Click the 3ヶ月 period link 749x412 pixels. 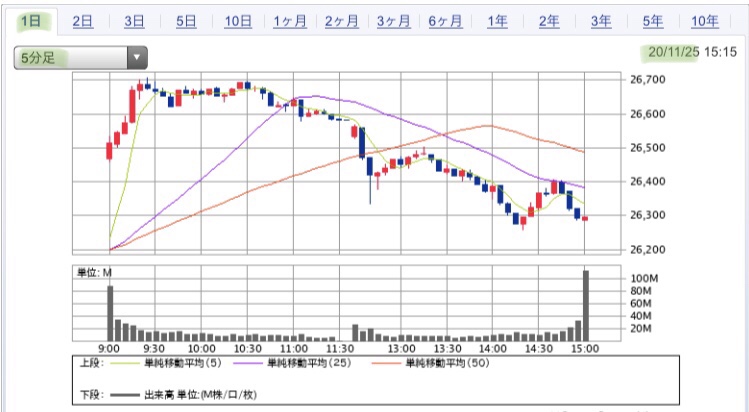pos(393,21)
